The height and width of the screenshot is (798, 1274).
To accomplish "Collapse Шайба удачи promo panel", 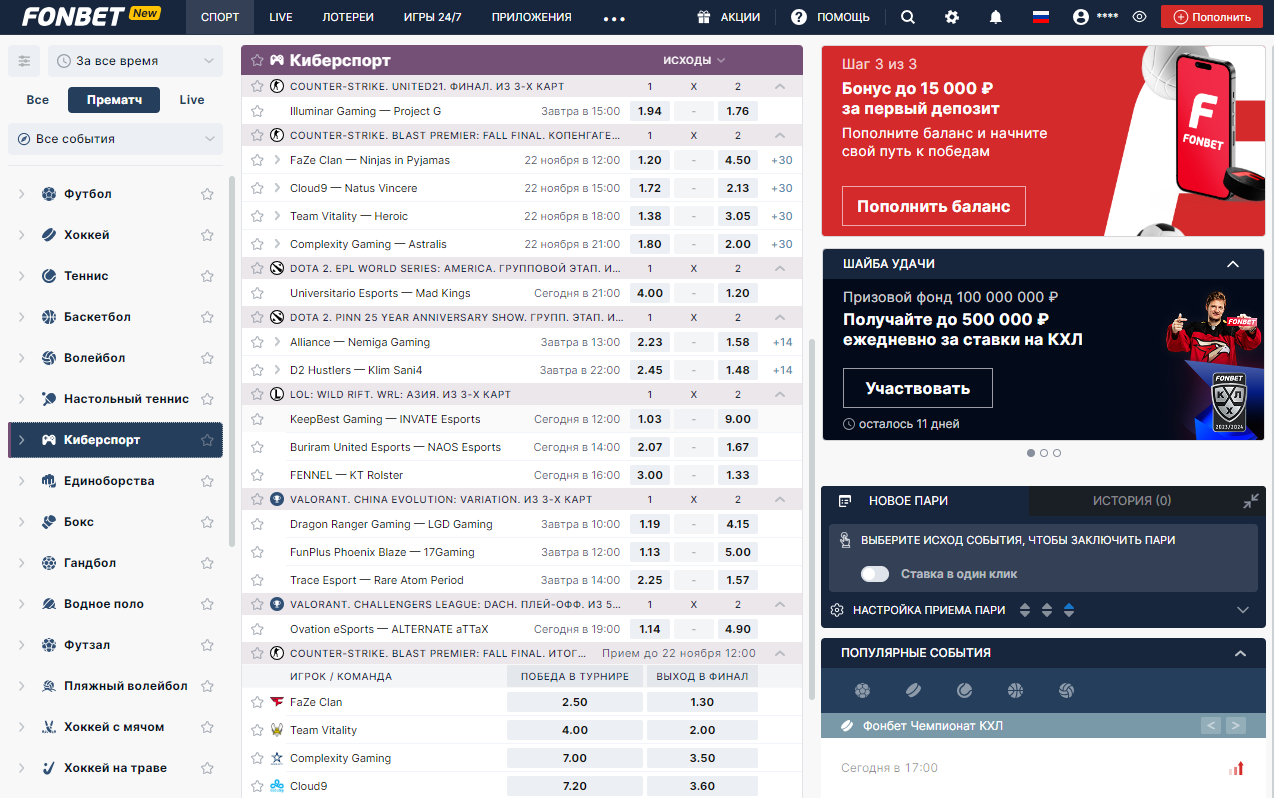I will pyautogui.click(x=1233, y=264).
